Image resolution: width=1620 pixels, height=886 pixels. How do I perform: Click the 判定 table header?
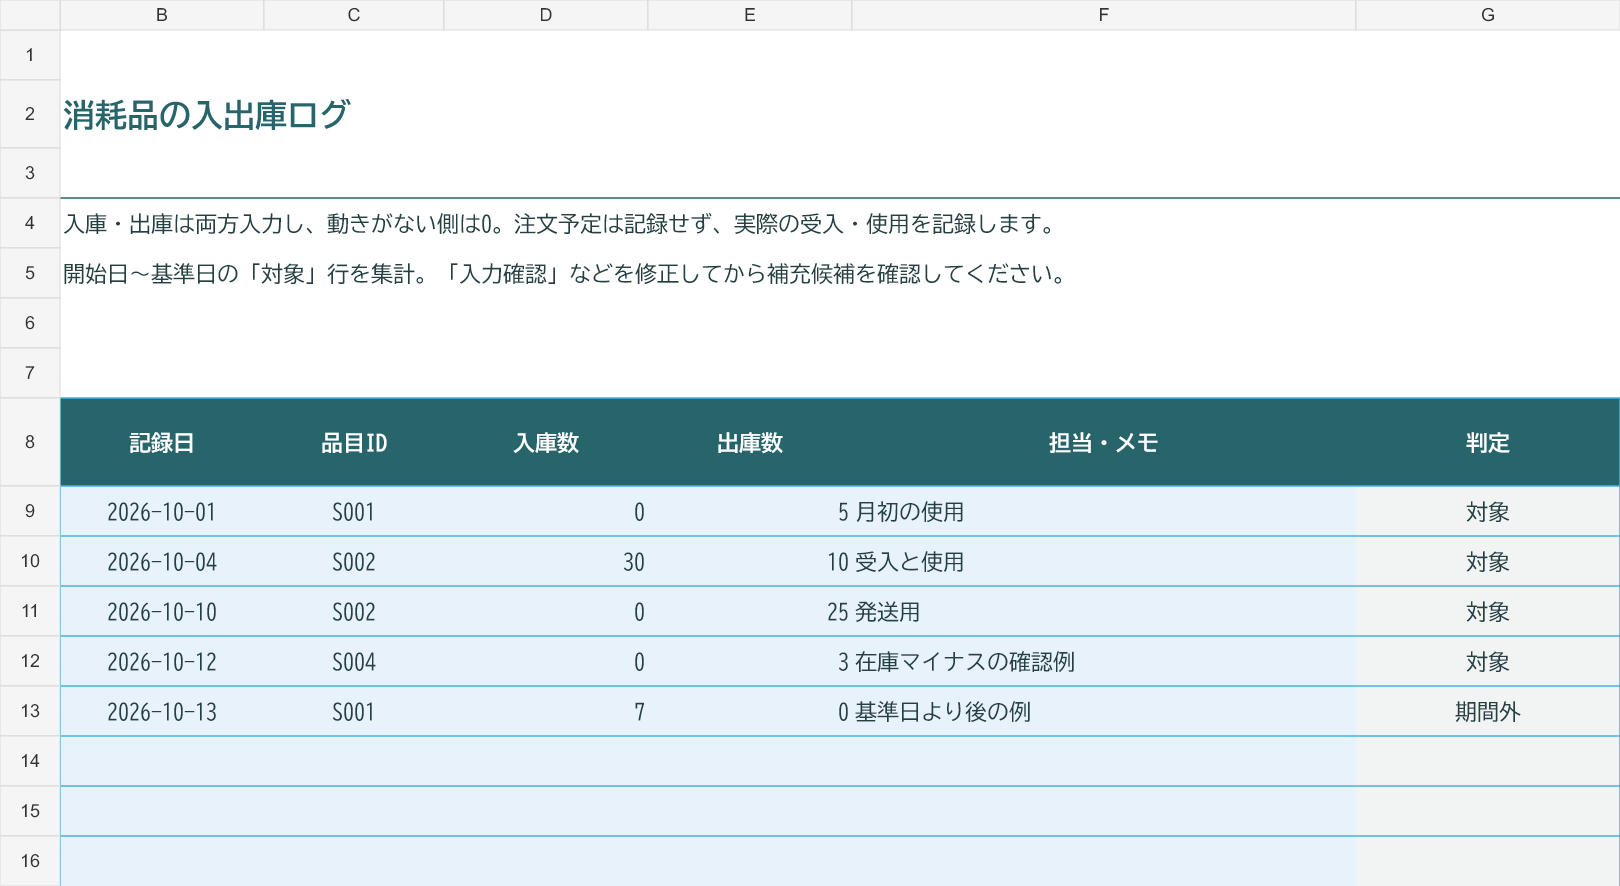pos(1488,443)
